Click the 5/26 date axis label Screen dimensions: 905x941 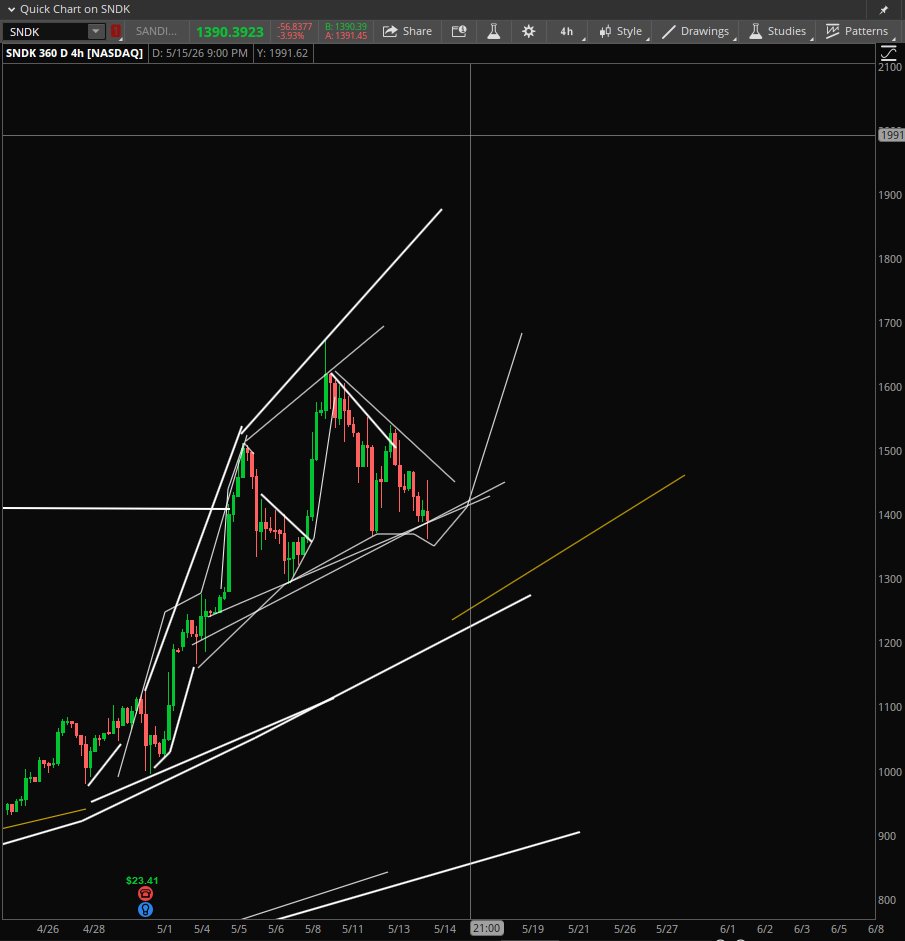click(x=625, y=929)
